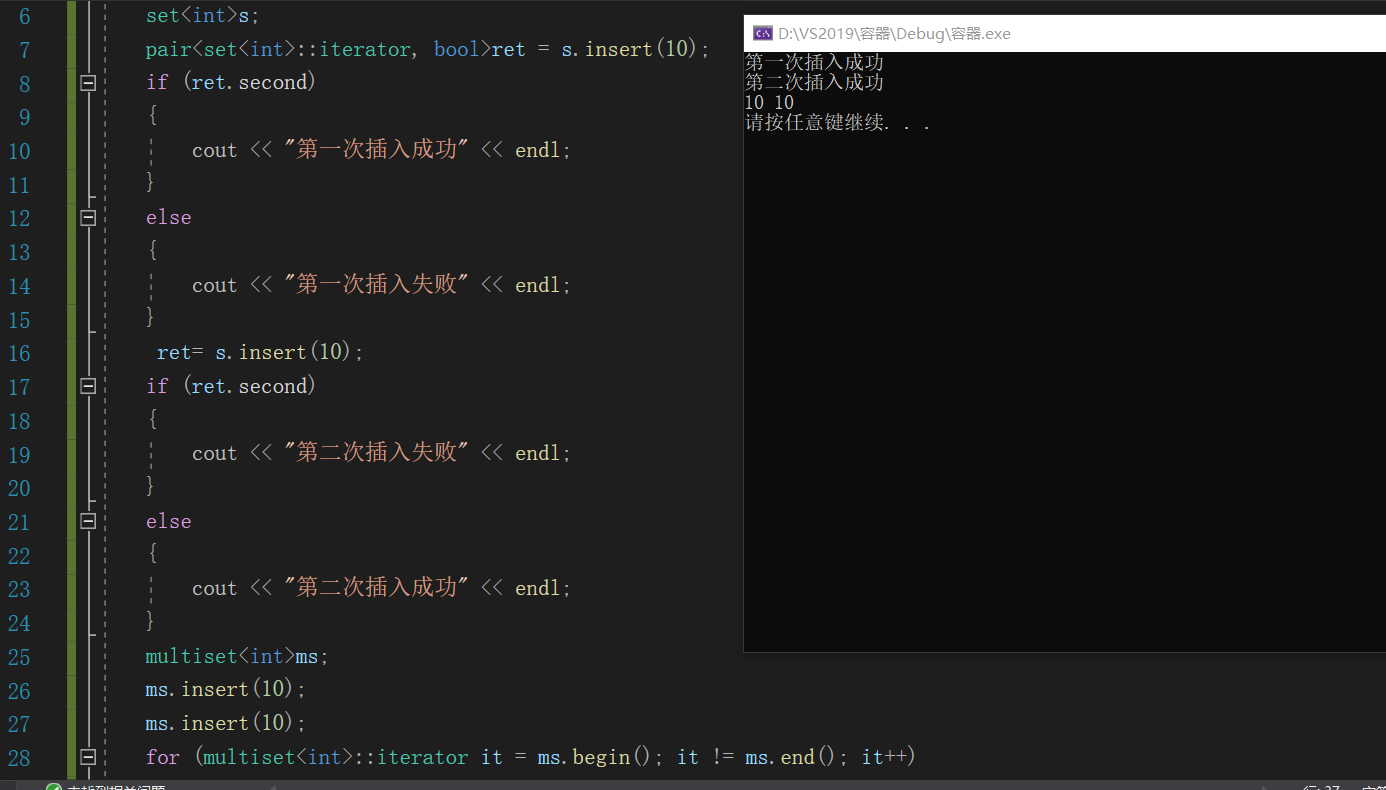Place cursor on s.insert(10) at line 16
The image size is (1386, 790).
(287, 352)
